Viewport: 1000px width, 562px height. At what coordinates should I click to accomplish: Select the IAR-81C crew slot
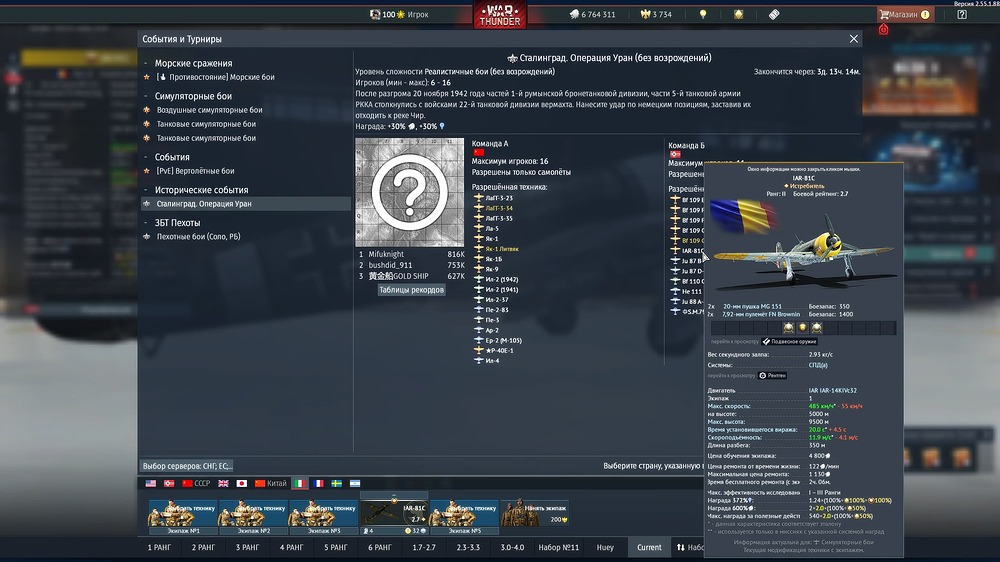(394, 514)
